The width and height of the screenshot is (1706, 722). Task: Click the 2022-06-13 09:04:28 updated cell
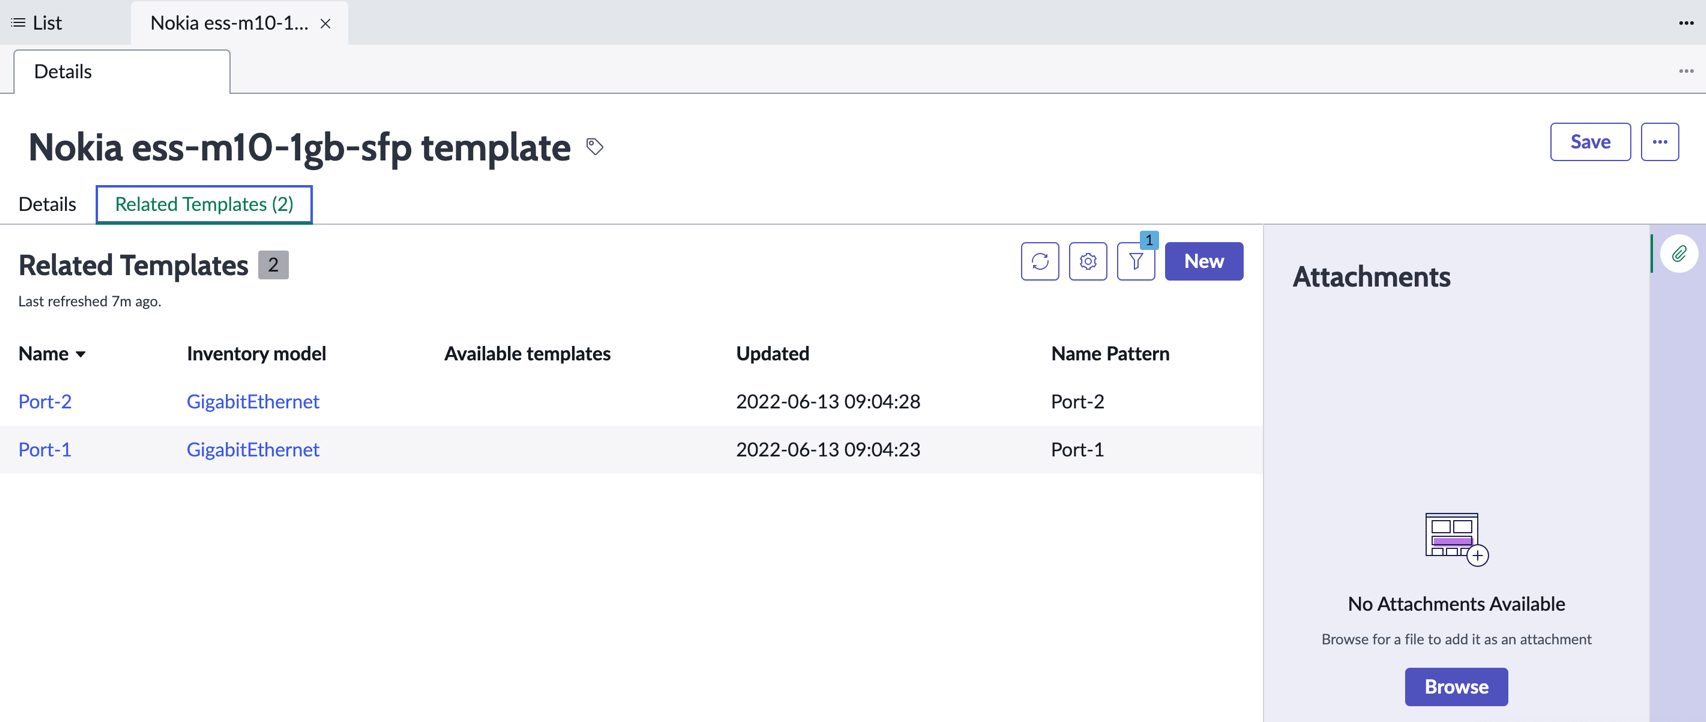(x=828, y=401)
